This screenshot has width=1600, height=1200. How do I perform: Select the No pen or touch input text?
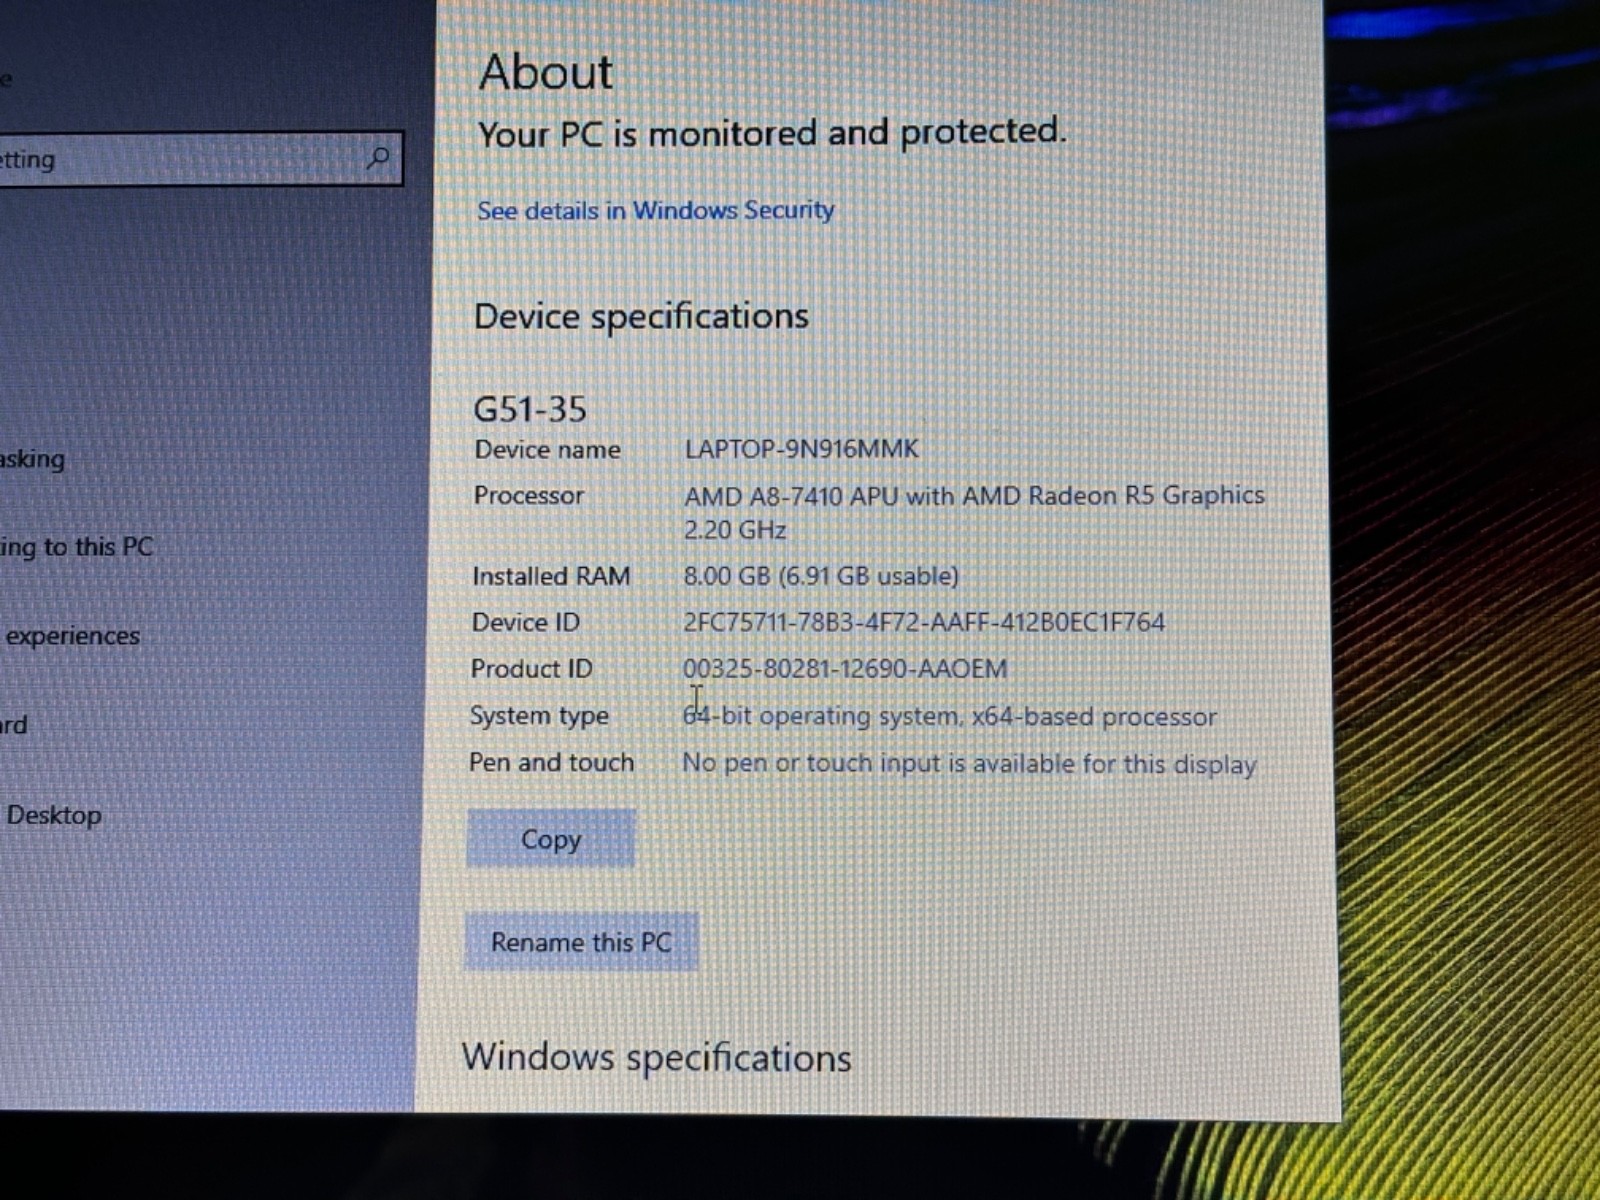pos(813,763)
